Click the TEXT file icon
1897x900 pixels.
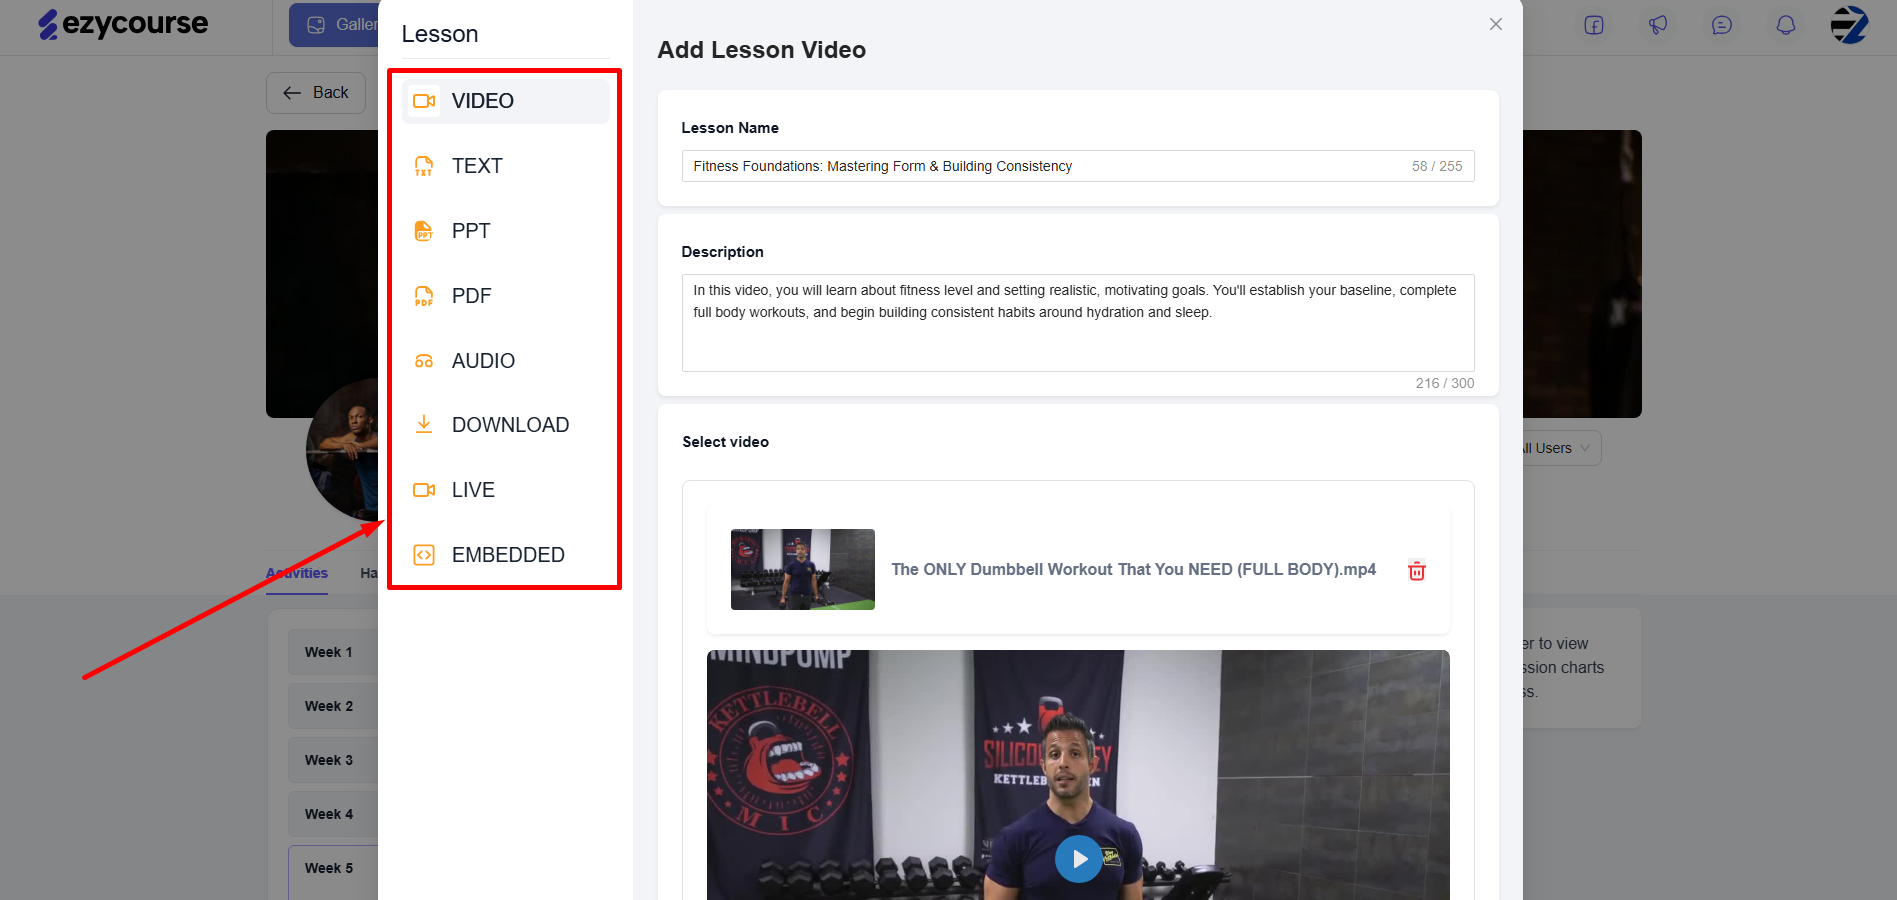pyautogui.click(x=424, y=166)
